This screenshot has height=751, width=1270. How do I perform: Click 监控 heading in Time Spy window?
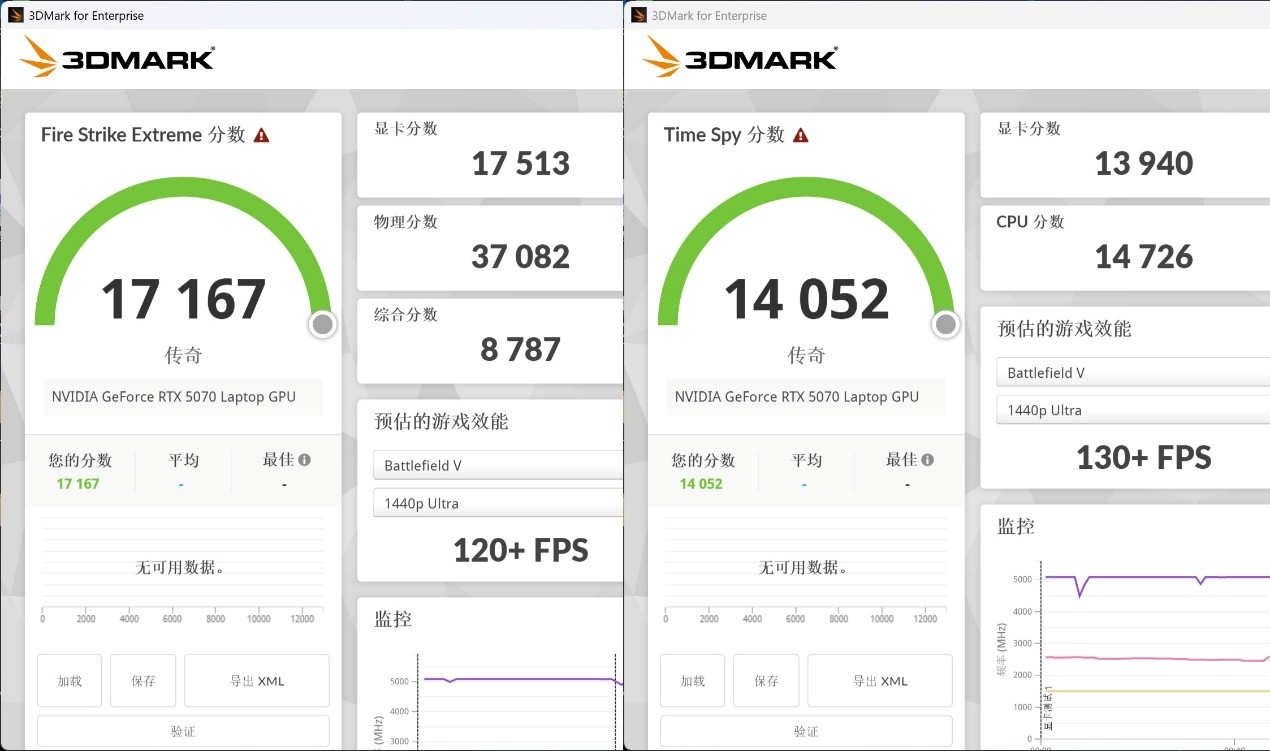1016,526
